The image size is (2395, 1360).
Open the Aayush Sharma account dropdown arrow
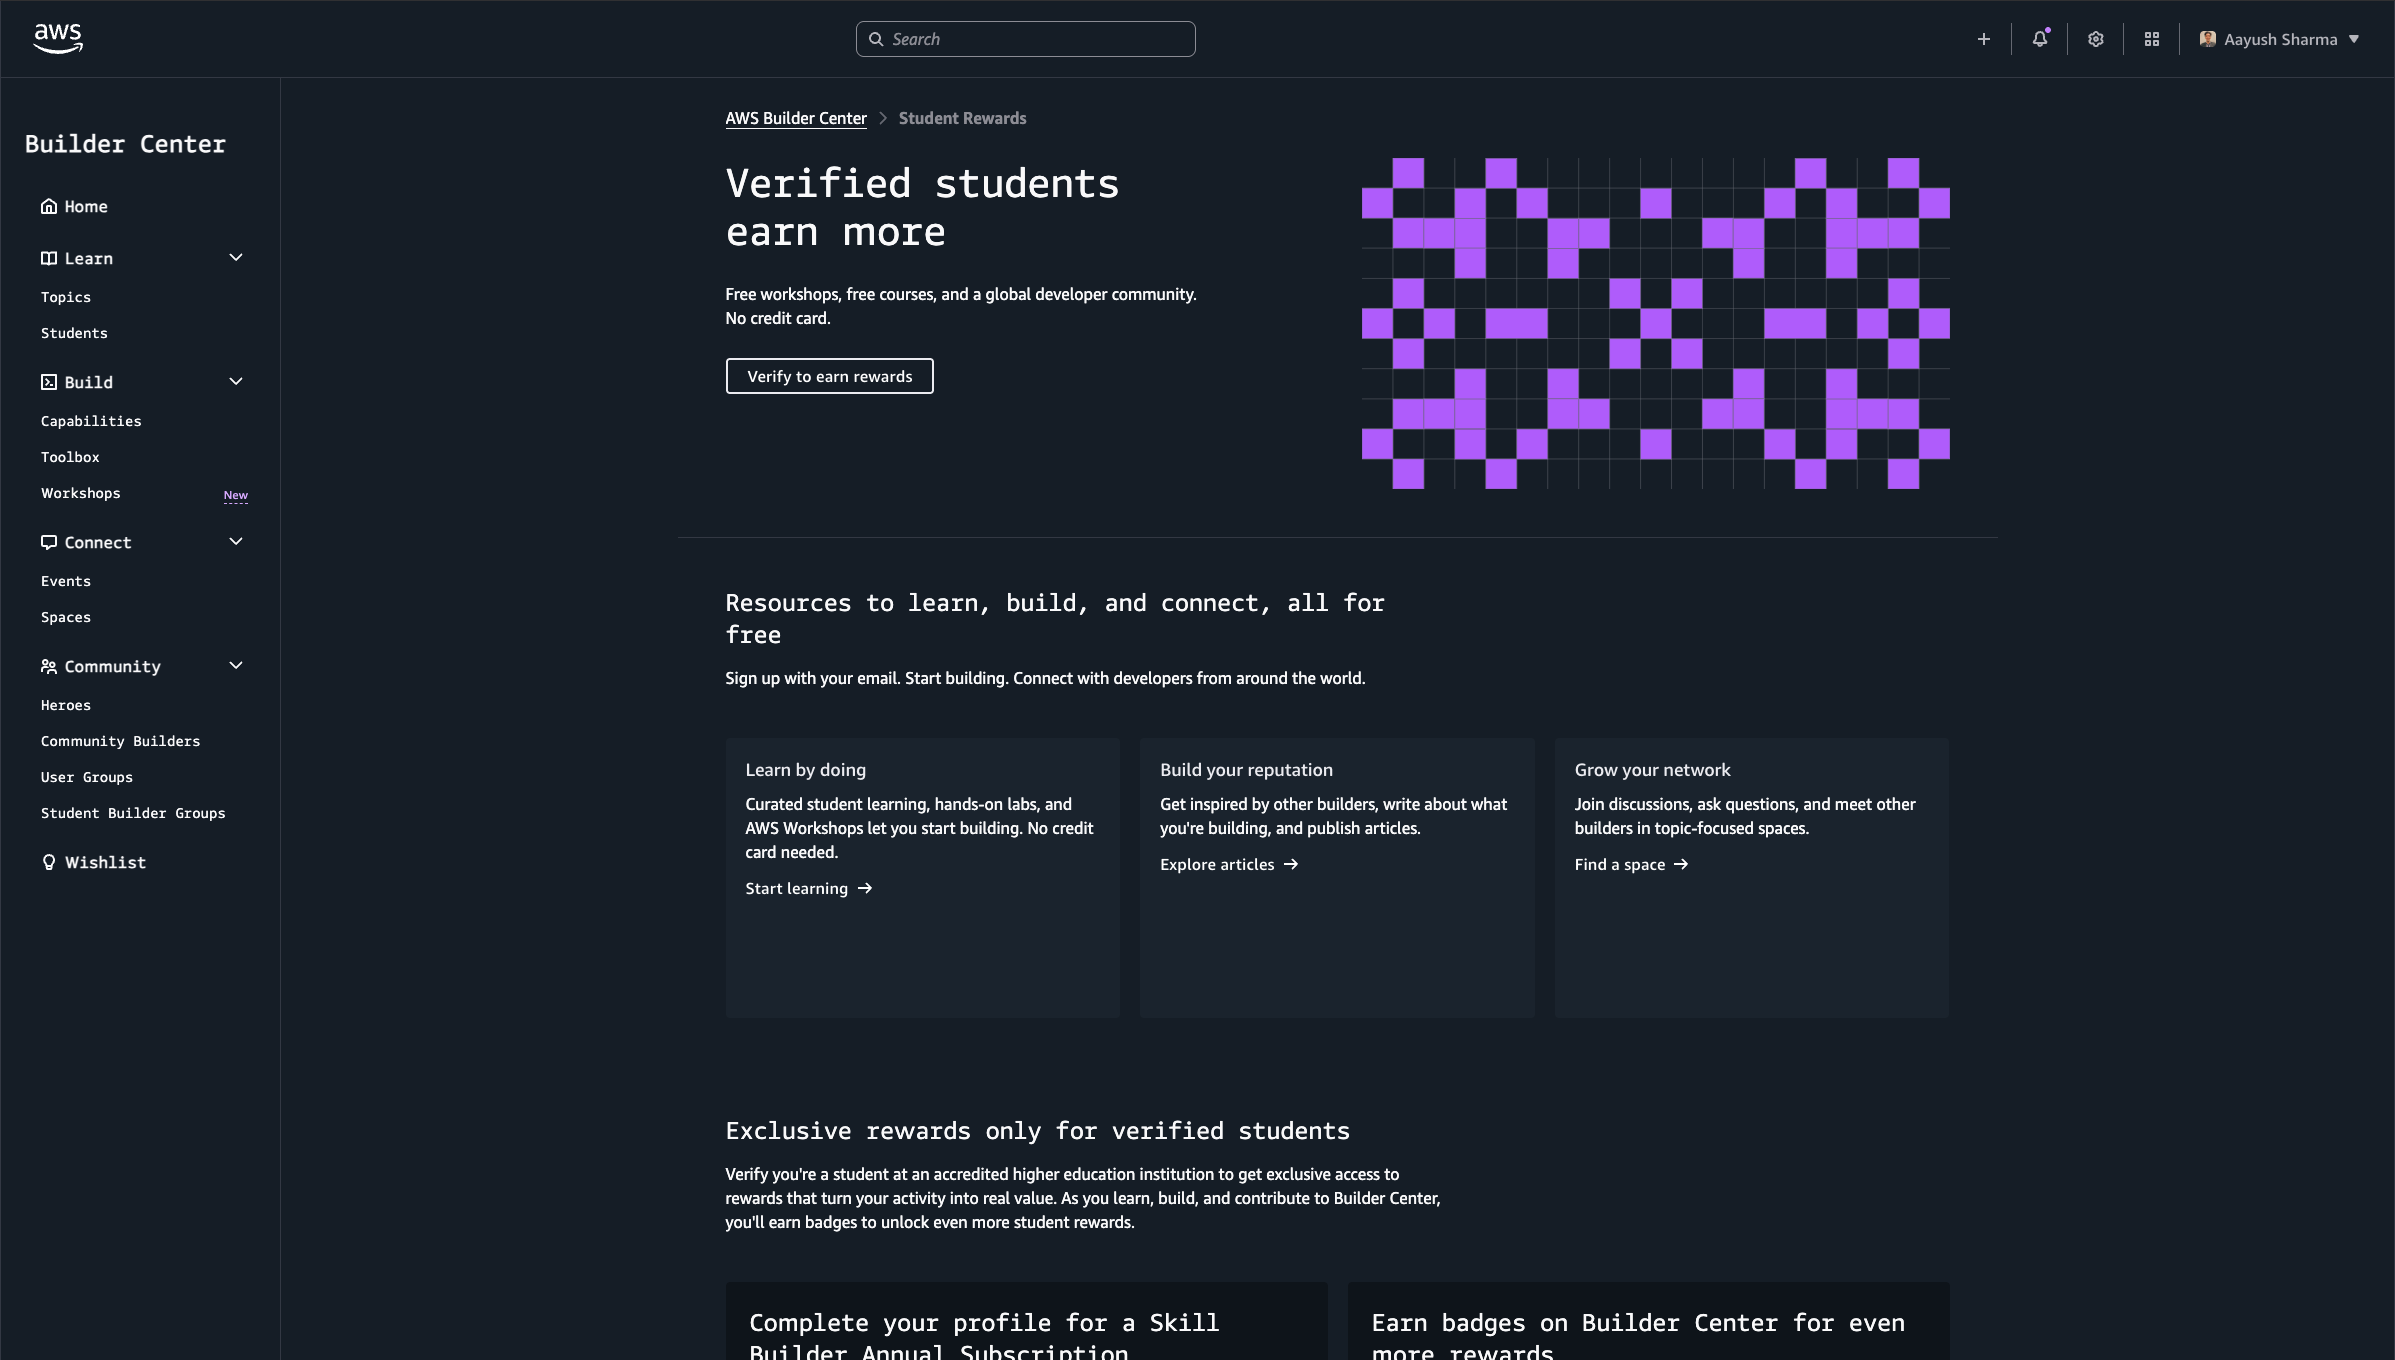coord(2354,39)
